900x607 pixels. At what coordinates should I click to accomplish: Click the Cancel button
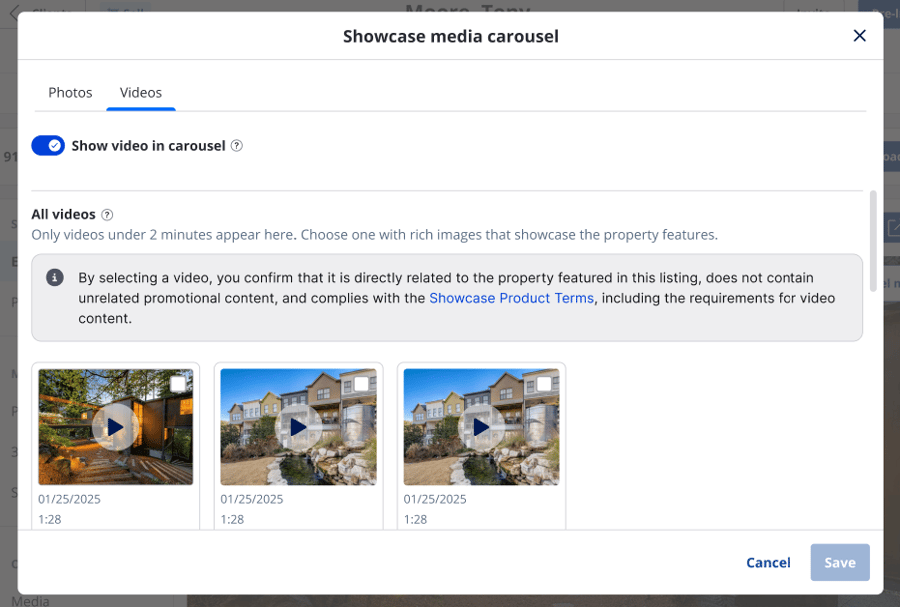768,563
